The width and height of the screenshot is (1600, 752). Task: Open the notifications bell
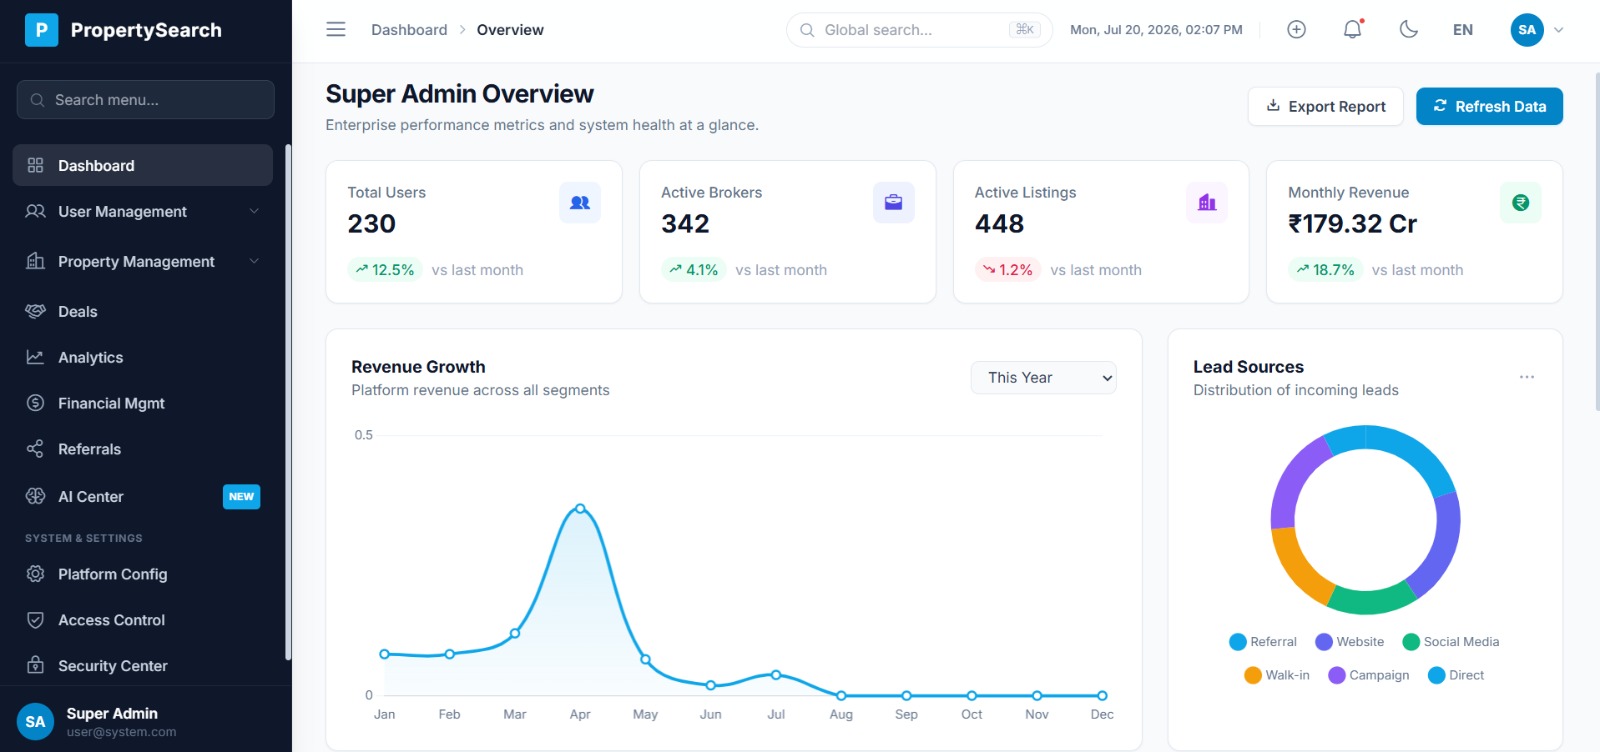1352,30
